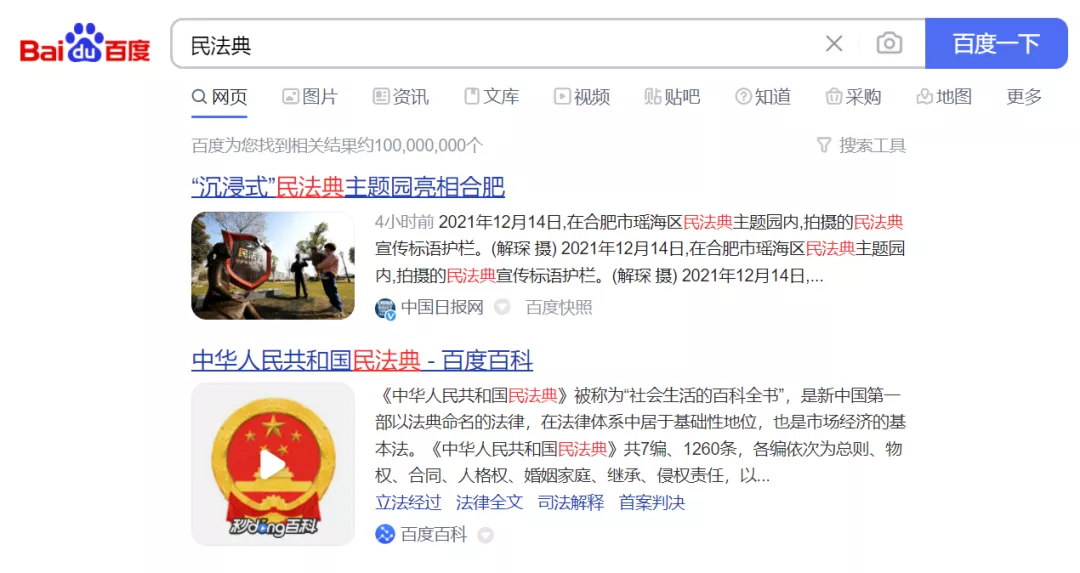The height and width of the screenshot is (573, 1080).
Task: Click the 百度一下 search button
Action: tap(996, 44)
